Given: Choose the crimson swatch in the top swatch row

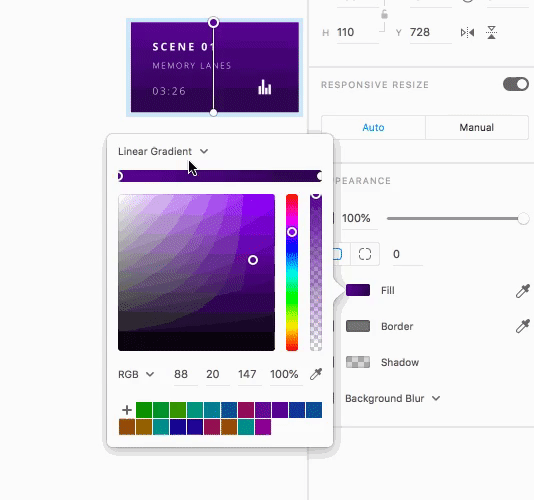Looking at the screenshot, I should pyautogui.click(x=246, y=410).
